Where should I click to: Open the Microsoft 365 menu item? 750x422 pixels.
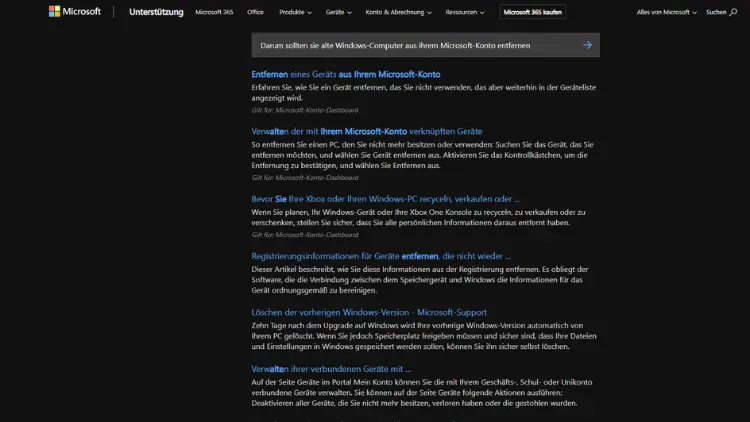click(x=214, y=12)
